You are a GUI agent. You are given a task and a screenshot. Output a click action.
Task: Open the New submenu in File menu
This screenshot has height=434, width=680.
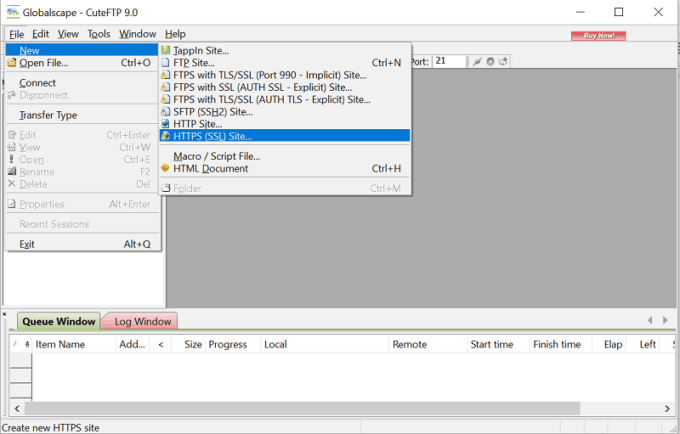82,50
